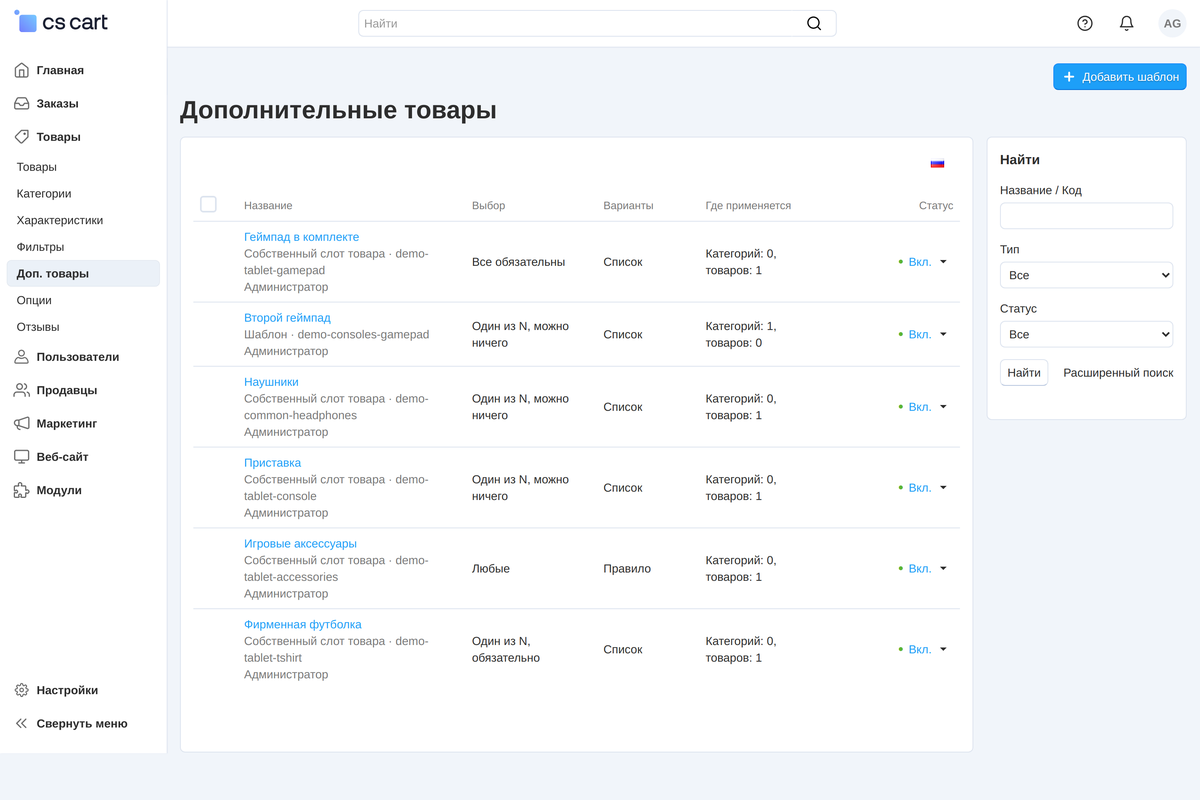
Task: Open the status dropdown for Фирменная футболка
Action: click(922, 649)
